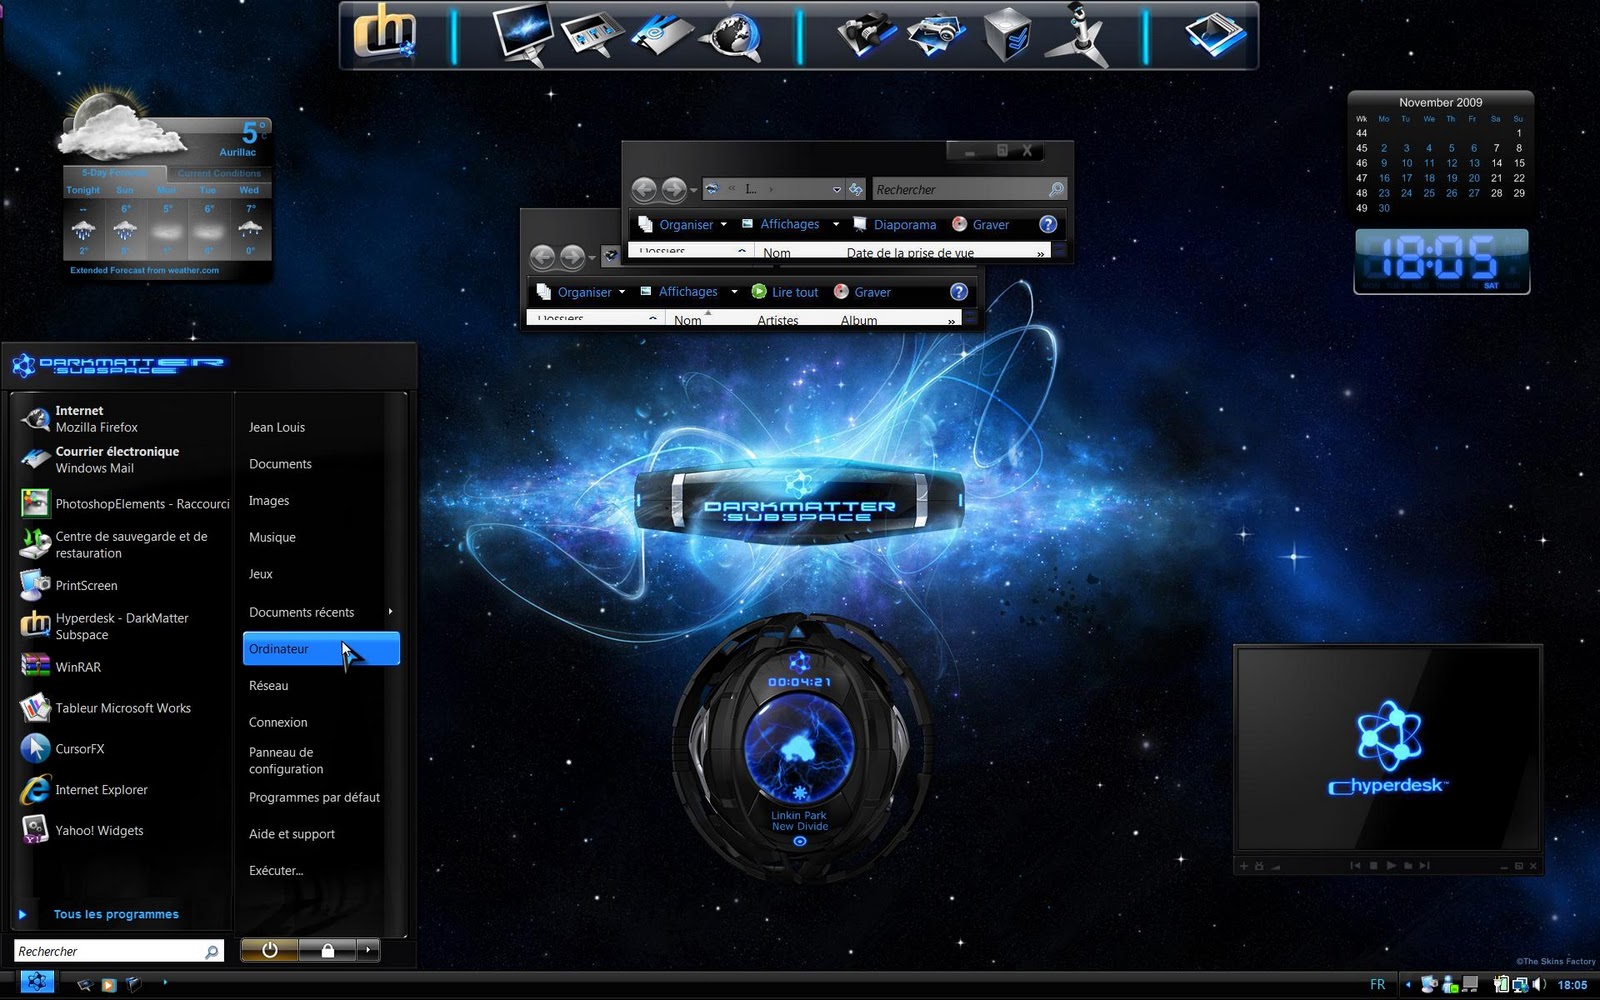Click the show desktop quick launch icon
1600x1000 pixels.
click(x=86, y=985)
